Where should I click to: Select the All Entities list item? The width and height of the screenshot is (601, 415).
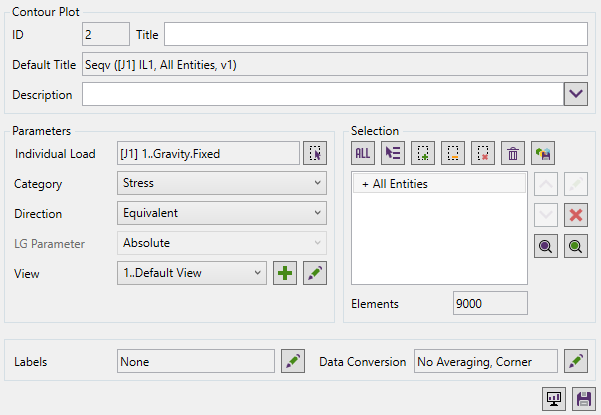click(x=440, y=184)
